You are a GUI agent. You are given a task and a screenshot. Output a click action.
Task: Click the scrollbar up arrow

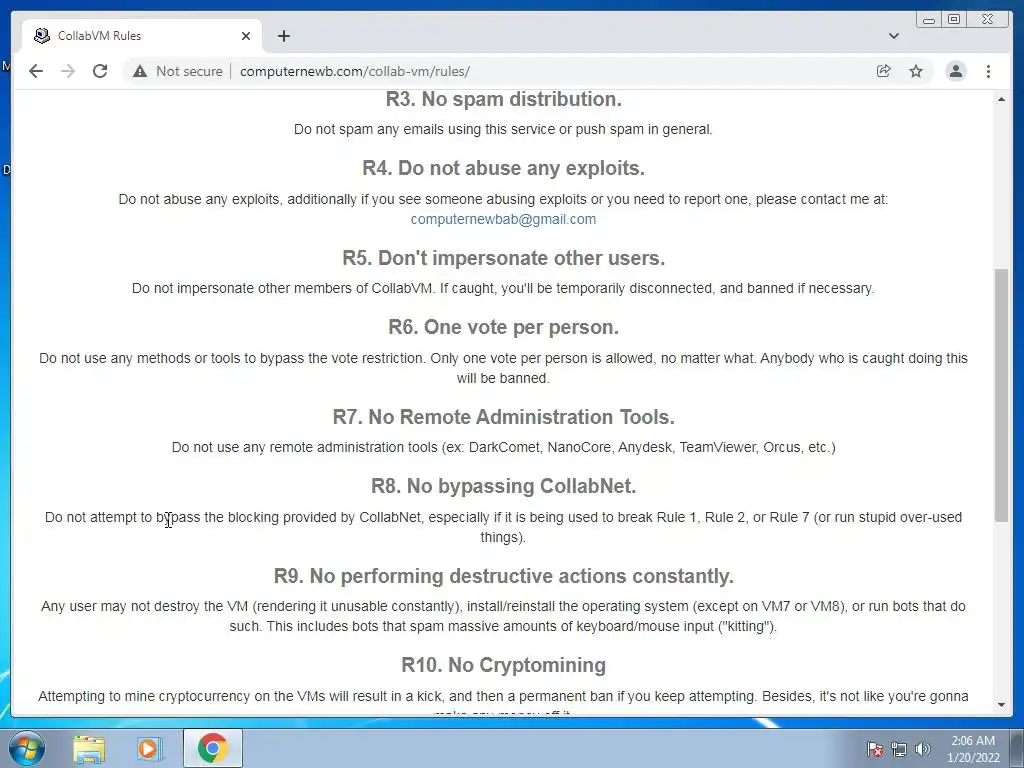(1001, 99)
